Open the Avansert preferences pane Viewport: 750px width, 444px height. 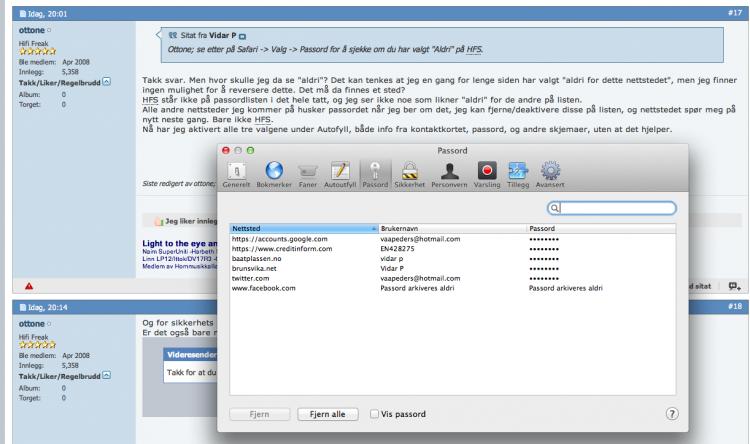(550, 175)
